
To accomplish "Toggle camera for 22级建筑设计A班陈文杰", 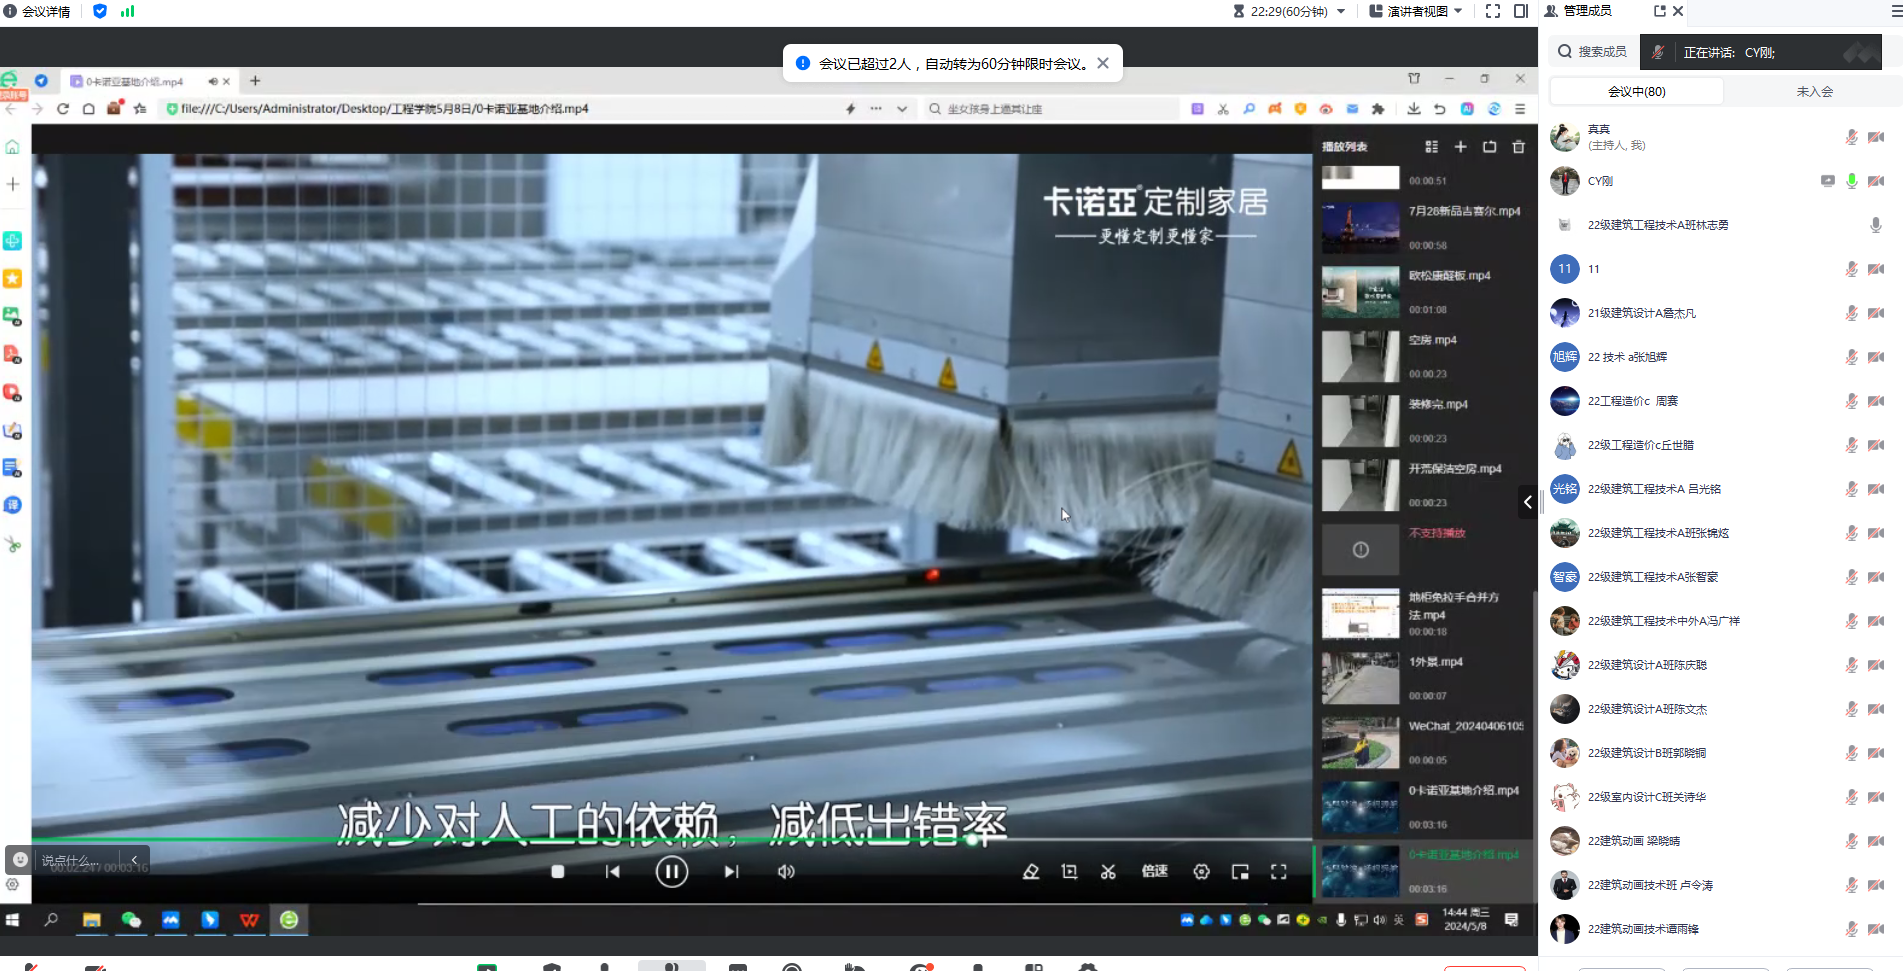I will (x=1876, y=709).
